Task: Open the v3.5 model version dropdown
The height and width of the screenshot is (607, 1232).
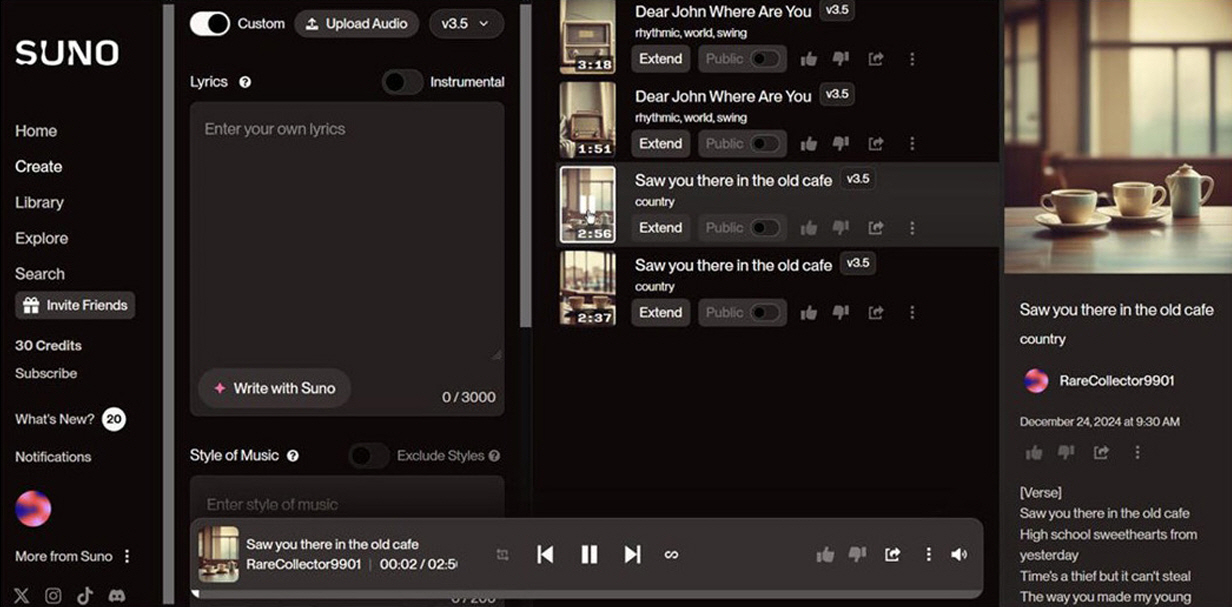Action: point(466,23)
